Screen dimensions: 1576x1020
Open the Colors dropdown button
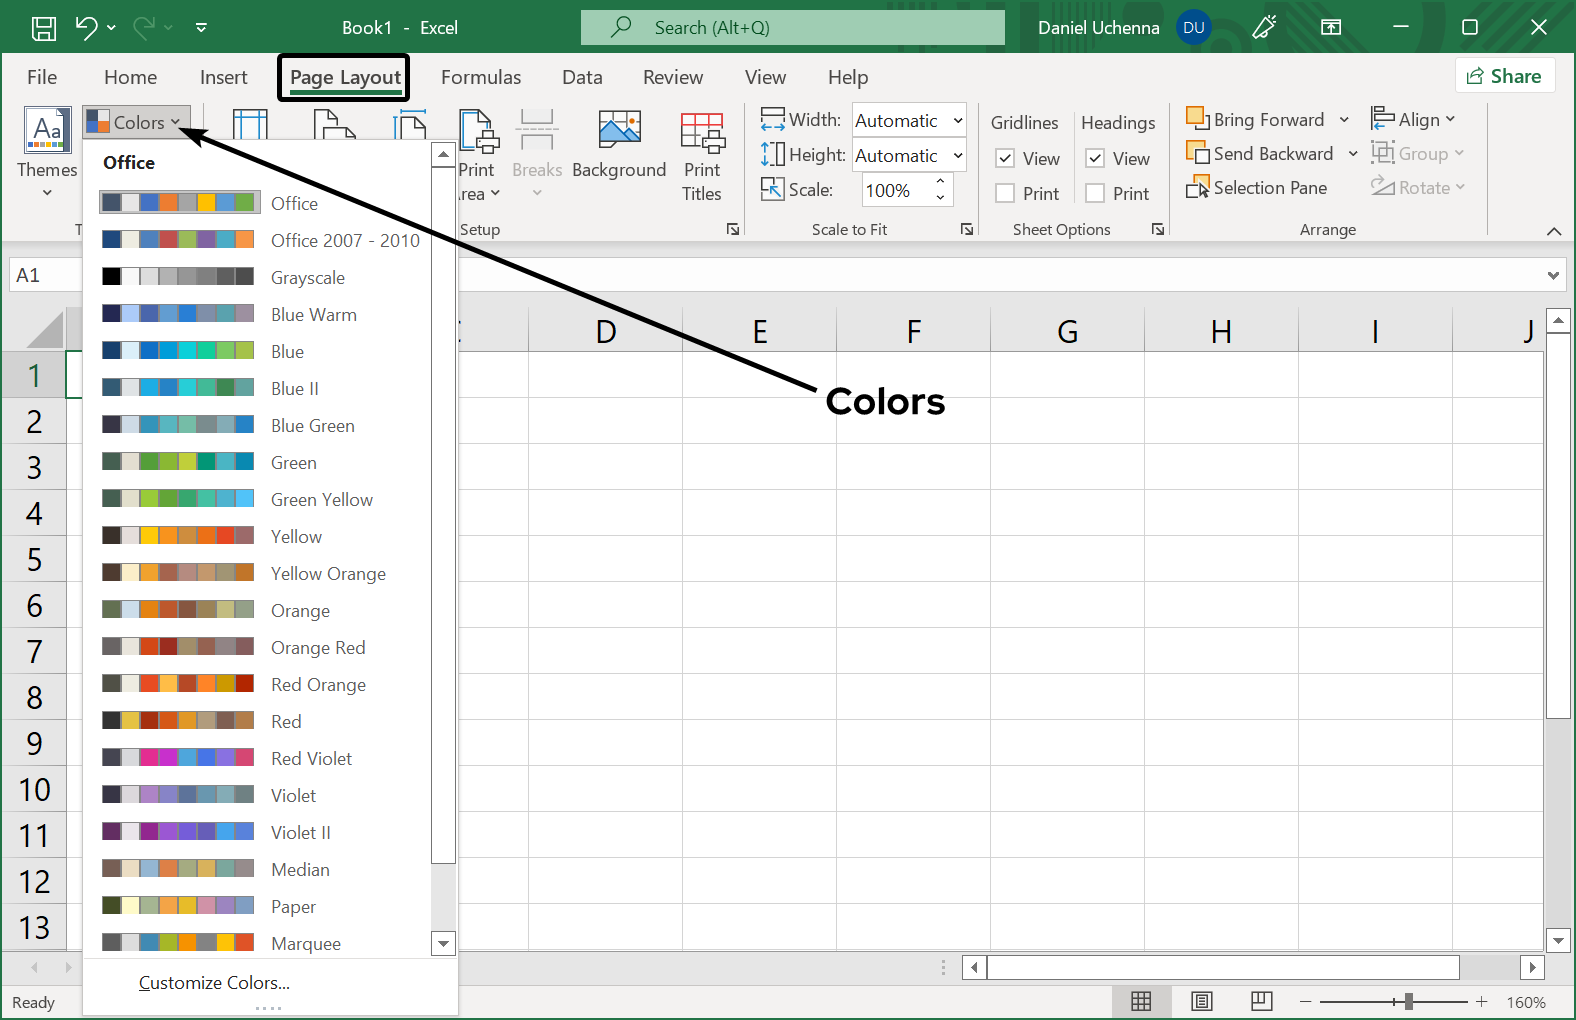point(136,122)
